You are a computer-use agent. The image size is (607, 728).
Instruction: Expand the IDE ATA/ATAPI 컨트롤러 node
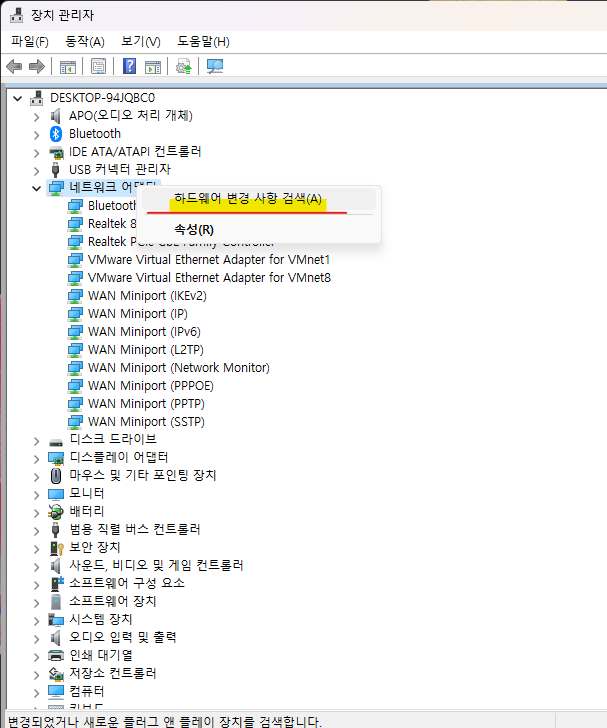click(x=37, y=153)
